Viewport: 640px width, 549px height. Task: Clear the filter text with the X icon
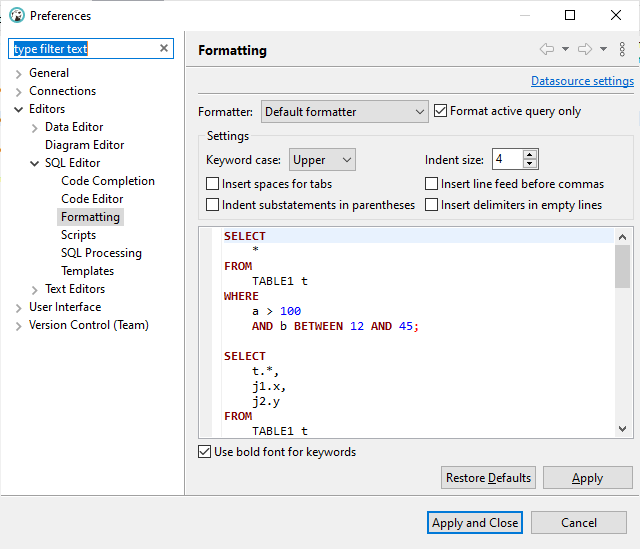click(164, 48)
